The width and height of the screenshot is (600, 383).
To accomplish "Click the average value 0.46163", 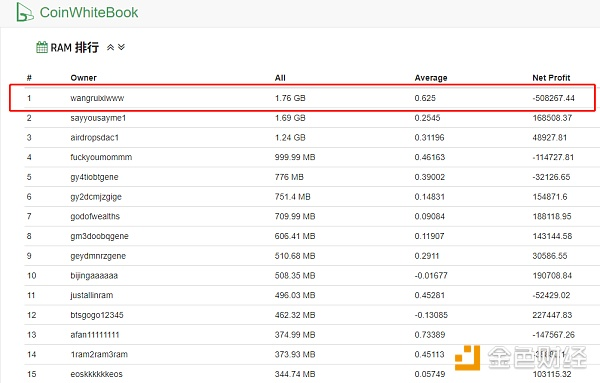I will [430, 157].
